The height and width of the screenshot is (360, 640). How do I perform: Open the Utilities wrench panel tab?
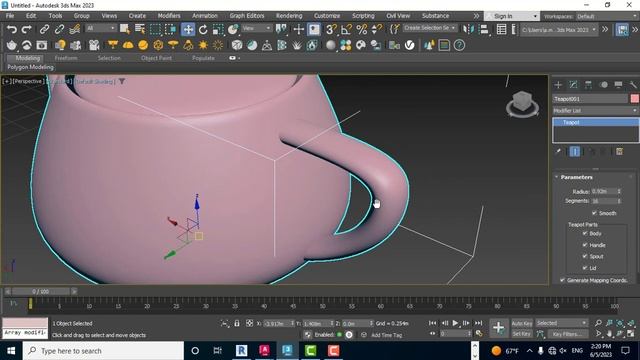(633, 84)
